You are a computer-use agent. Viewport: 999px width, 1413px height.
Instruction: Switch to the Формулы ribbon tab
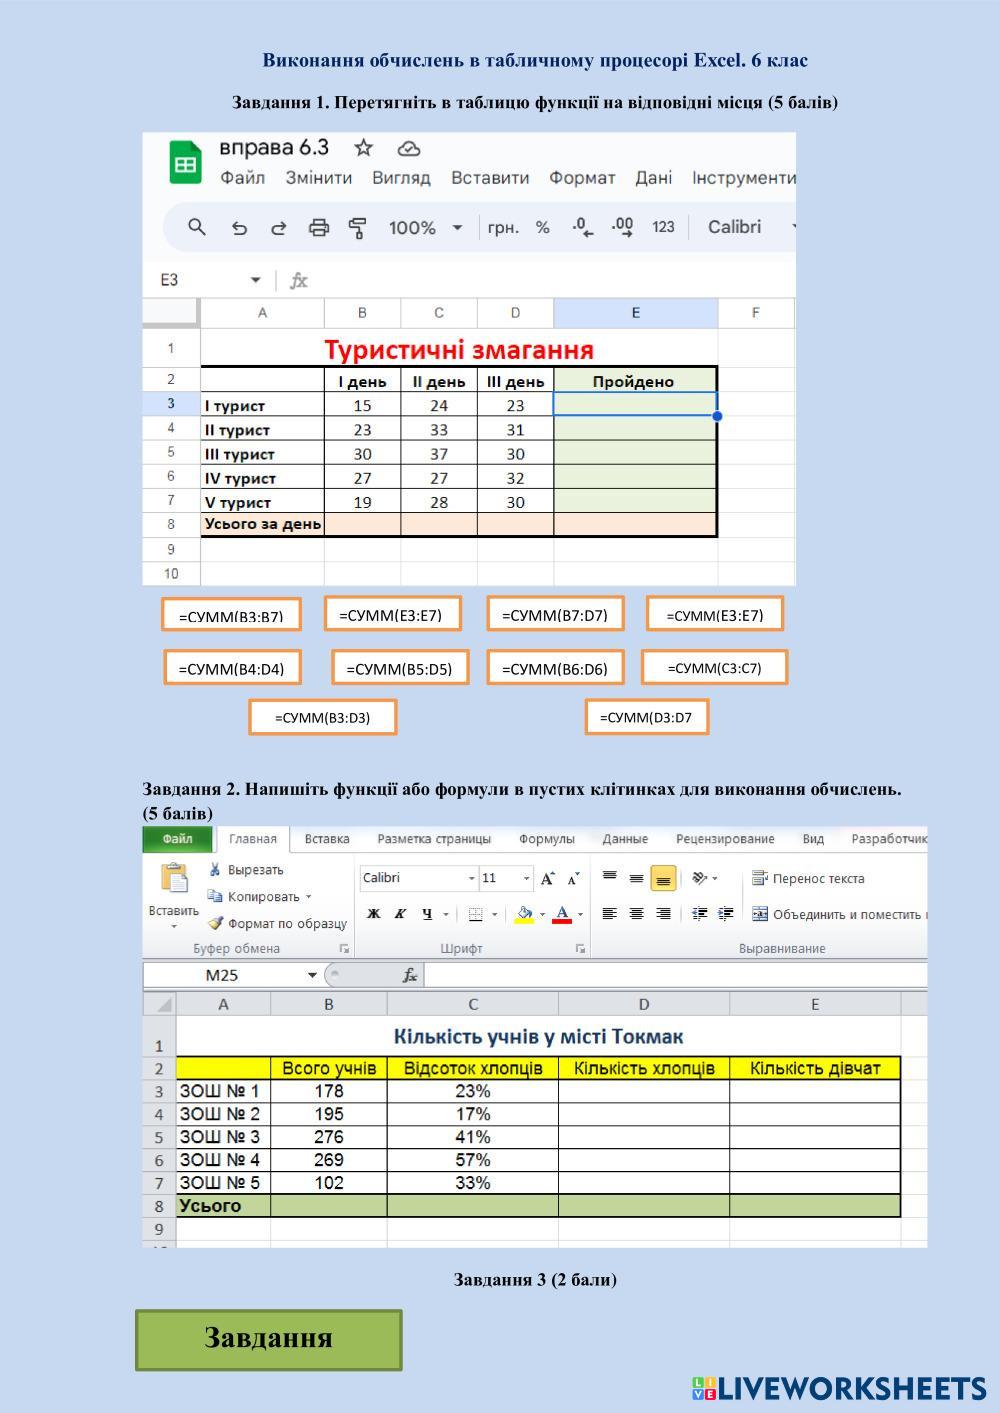pyautogui.click(x=546, y=839)
